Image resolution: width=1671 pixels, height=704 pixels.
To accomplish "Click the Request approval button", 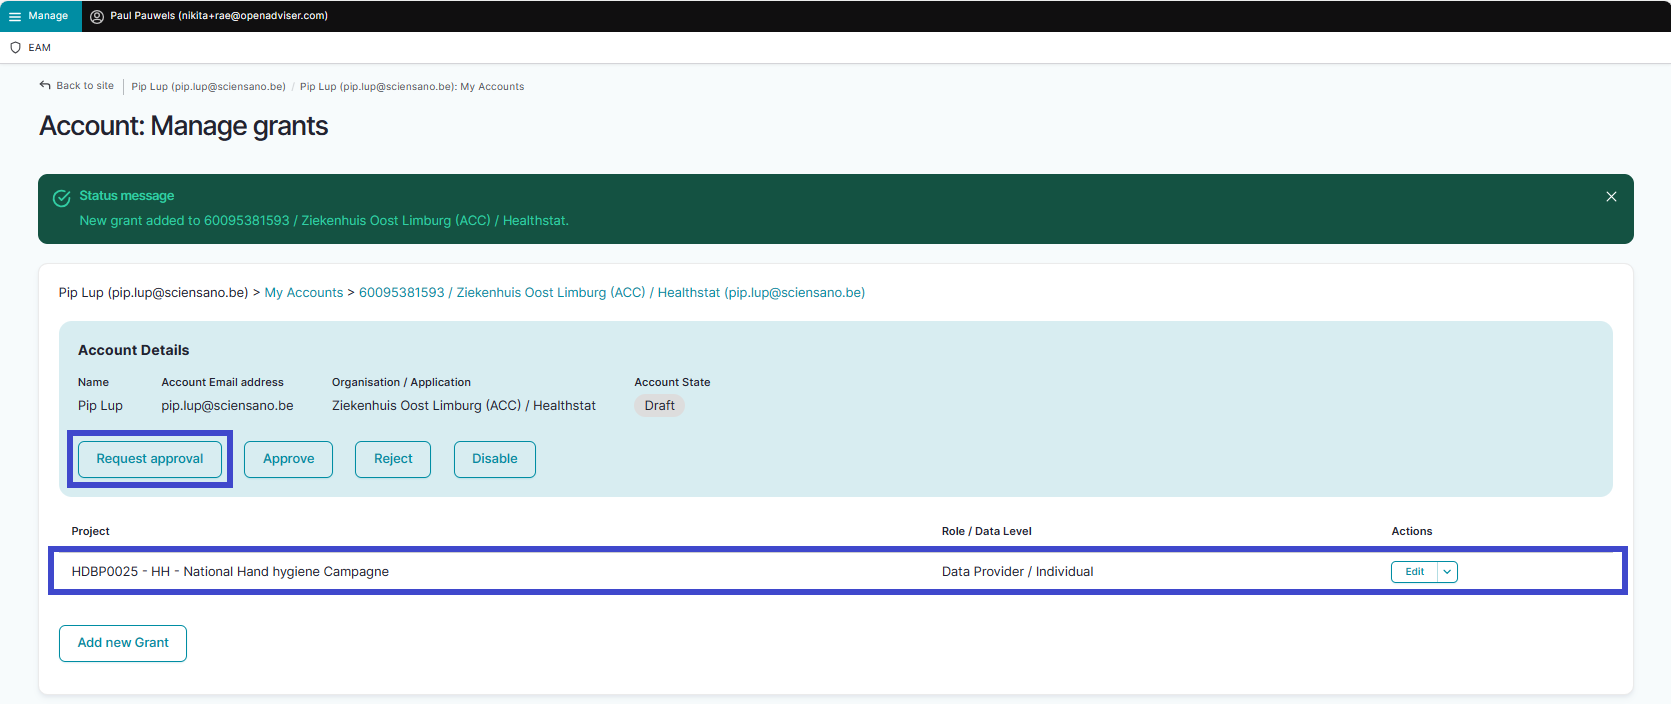I will (x=150, y=459).
